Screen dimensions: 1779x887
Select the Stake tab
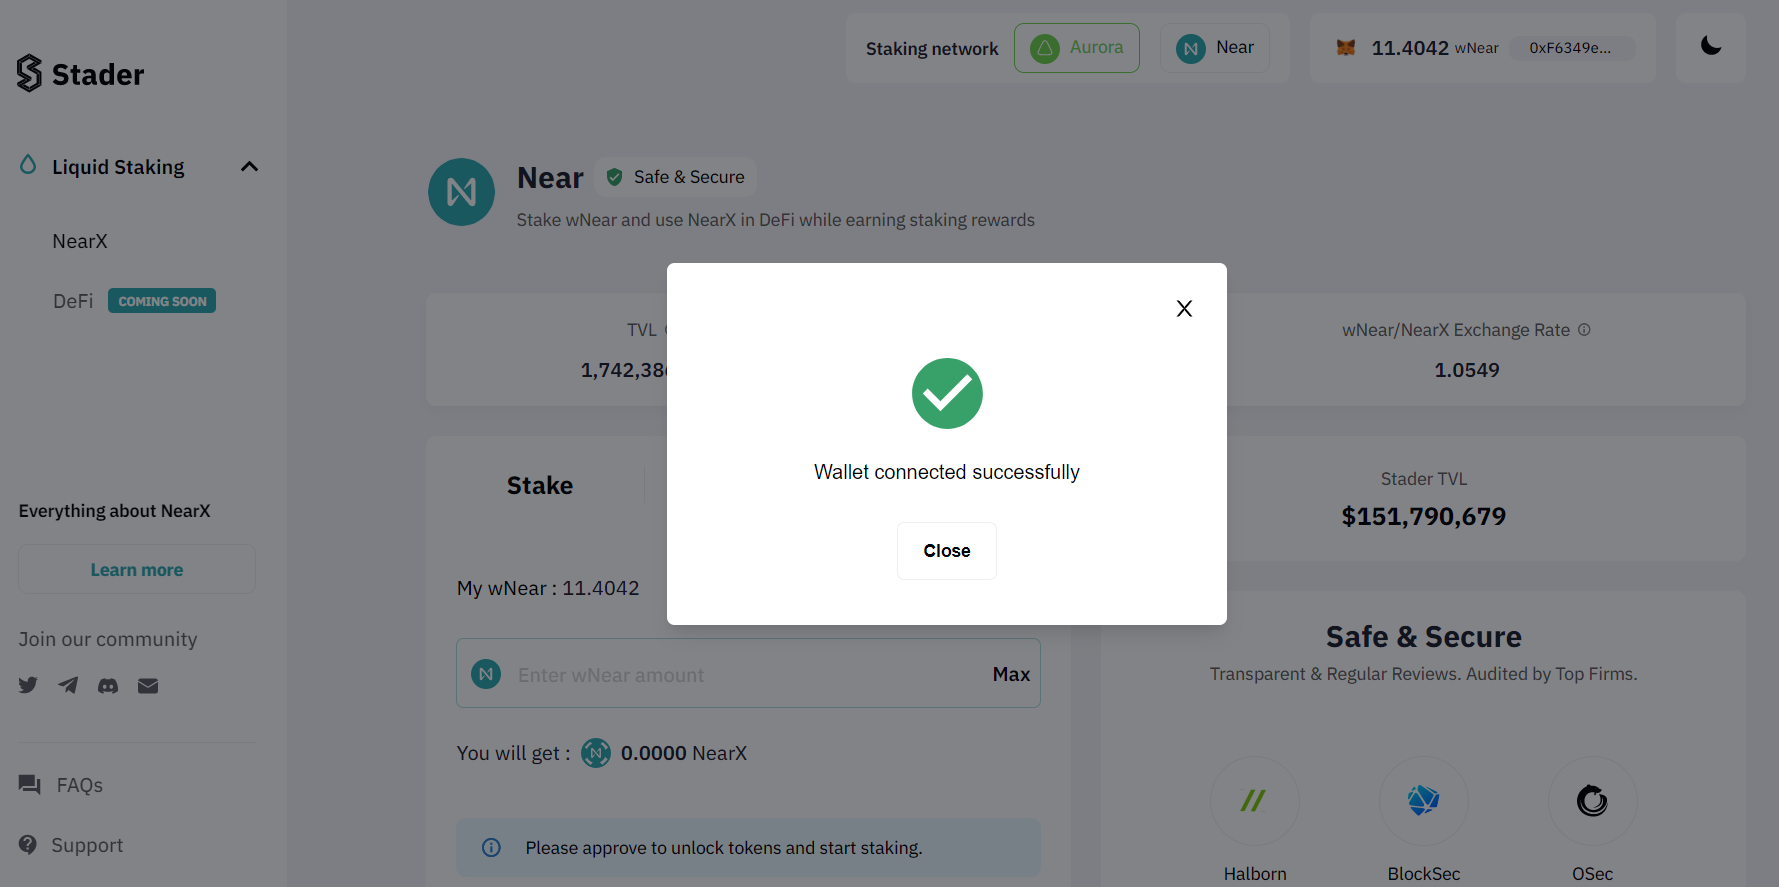540,485
